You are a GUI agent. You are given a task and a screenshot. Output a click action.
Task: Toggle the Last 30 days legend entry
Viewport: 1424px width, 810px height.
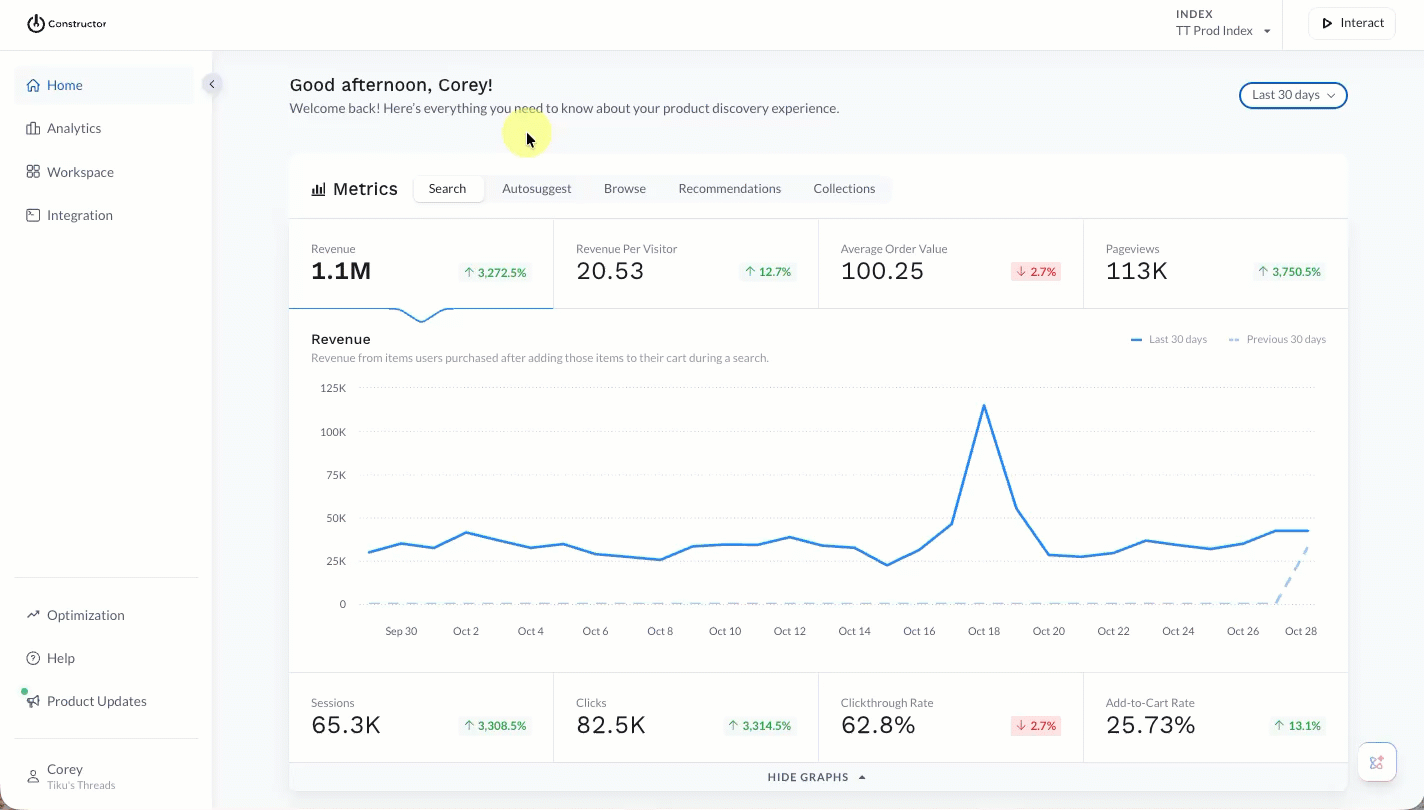coord(1169,340)
